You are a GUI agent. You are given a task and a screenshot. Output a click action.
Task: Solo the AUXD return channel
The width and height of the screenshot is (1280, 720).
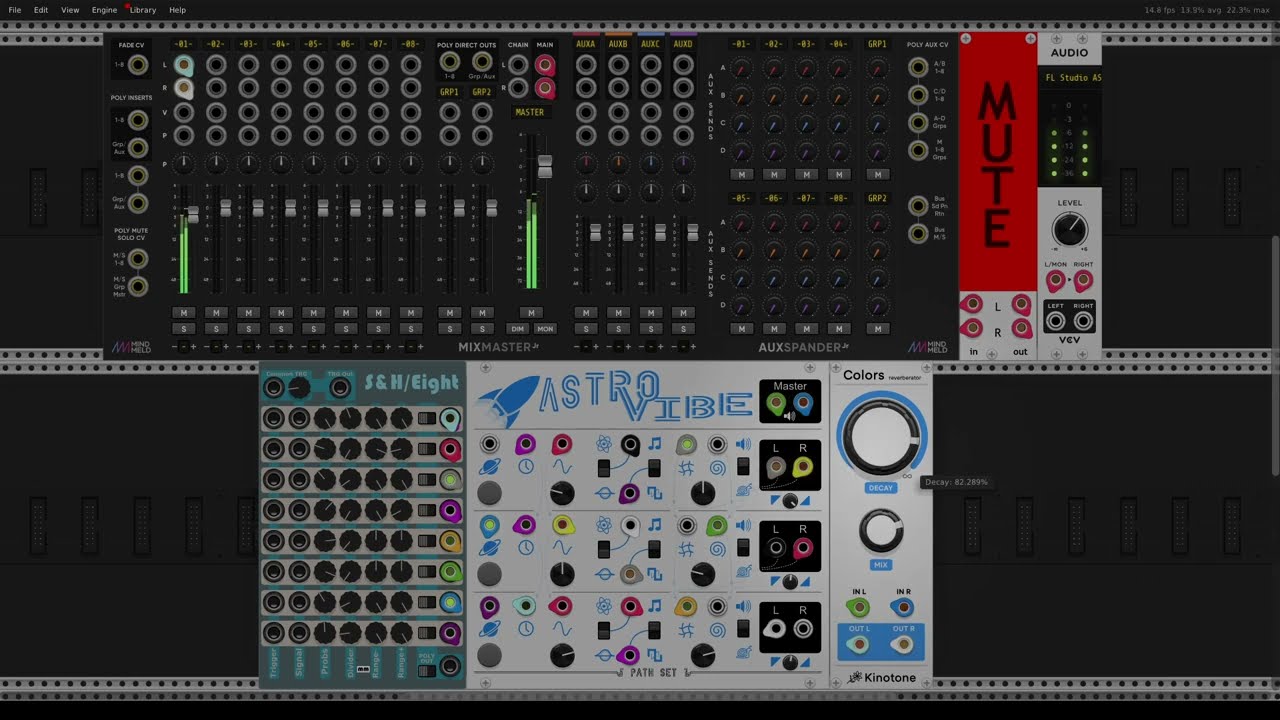click(683, 328)
